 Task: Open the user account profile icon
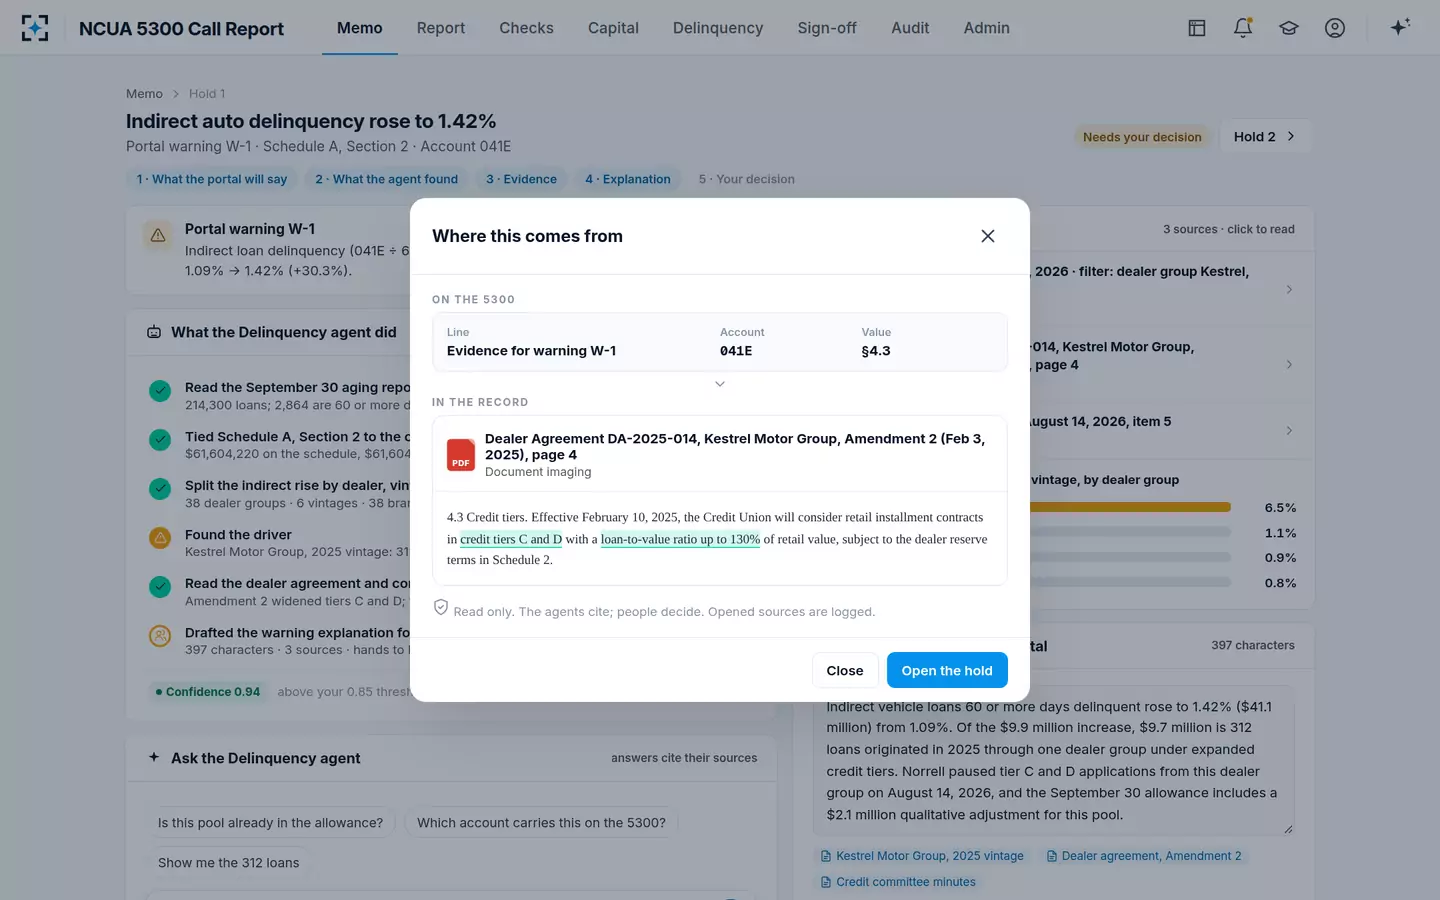1335,28
